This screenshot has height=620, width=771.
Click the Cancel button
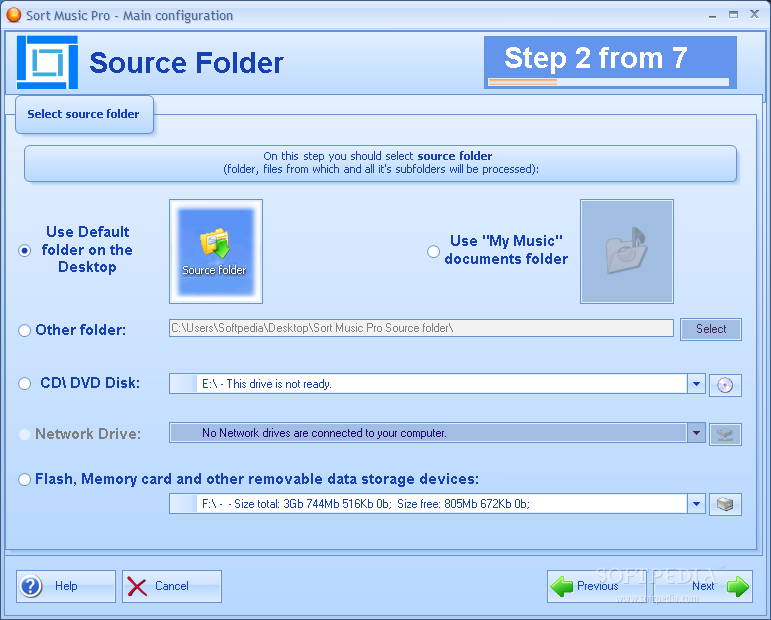click(x=172, y=586)
